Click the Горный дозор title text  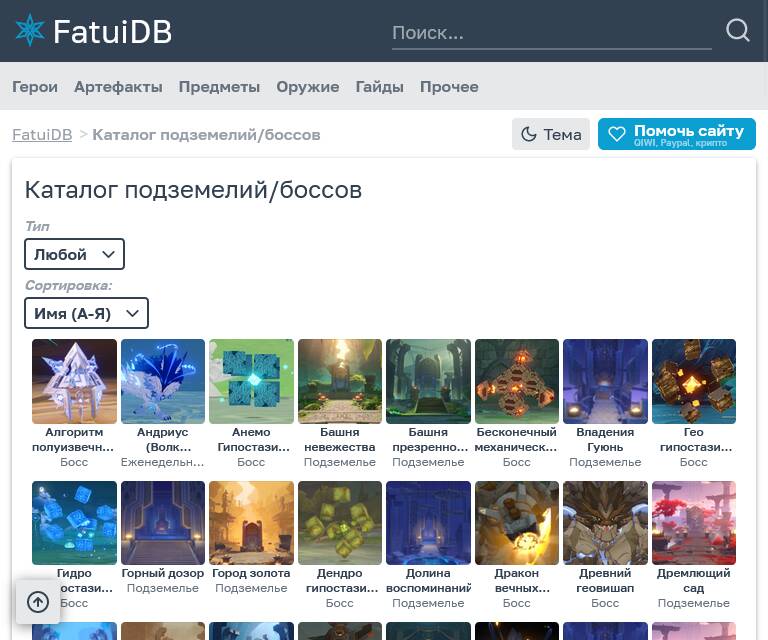click(x=163, y=573)
